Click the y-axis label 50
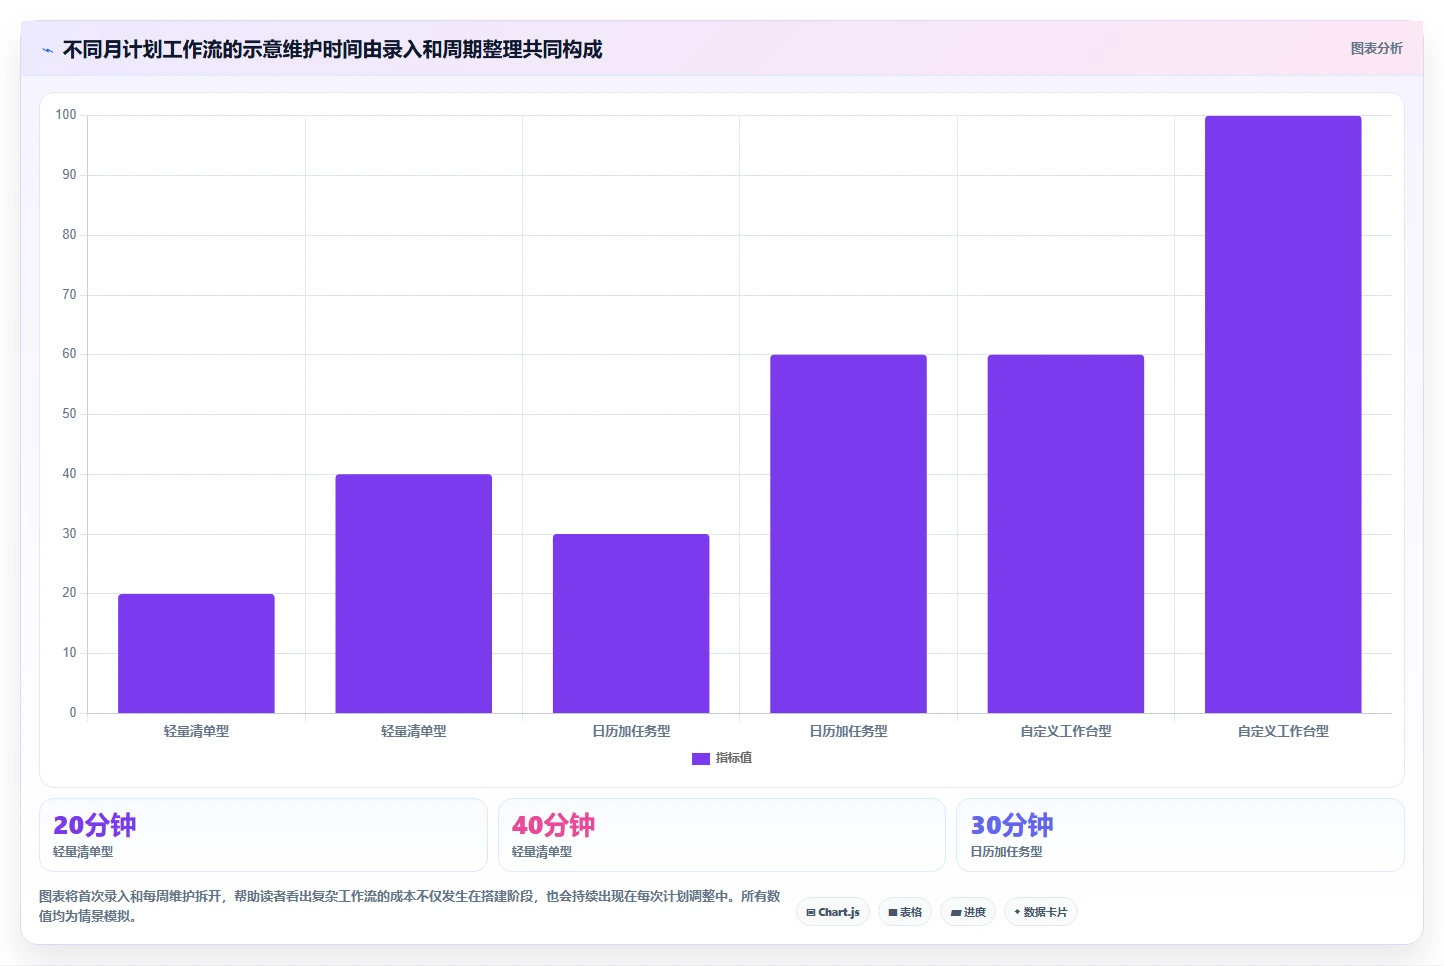This screenshot has height=966, width=1444. [69, 414]
